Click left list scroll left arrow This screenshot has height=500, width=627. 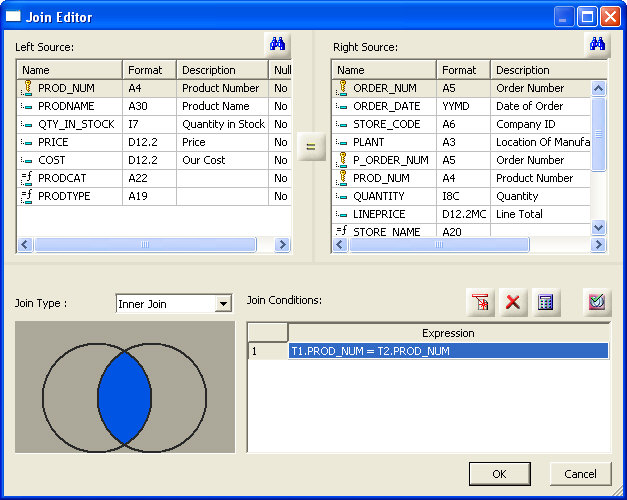pos(25,244)
